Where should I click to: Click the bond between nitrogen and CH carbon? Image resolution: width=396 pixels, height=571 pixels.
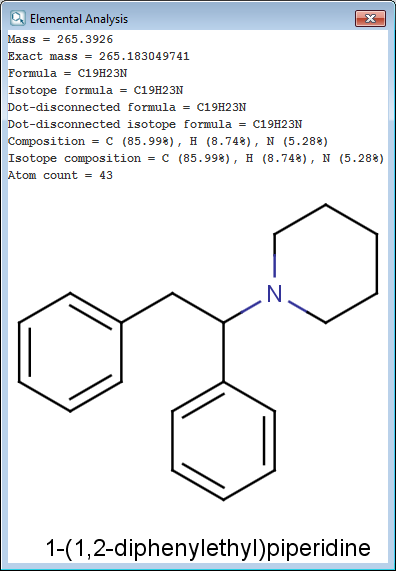[x=242, y=312]
